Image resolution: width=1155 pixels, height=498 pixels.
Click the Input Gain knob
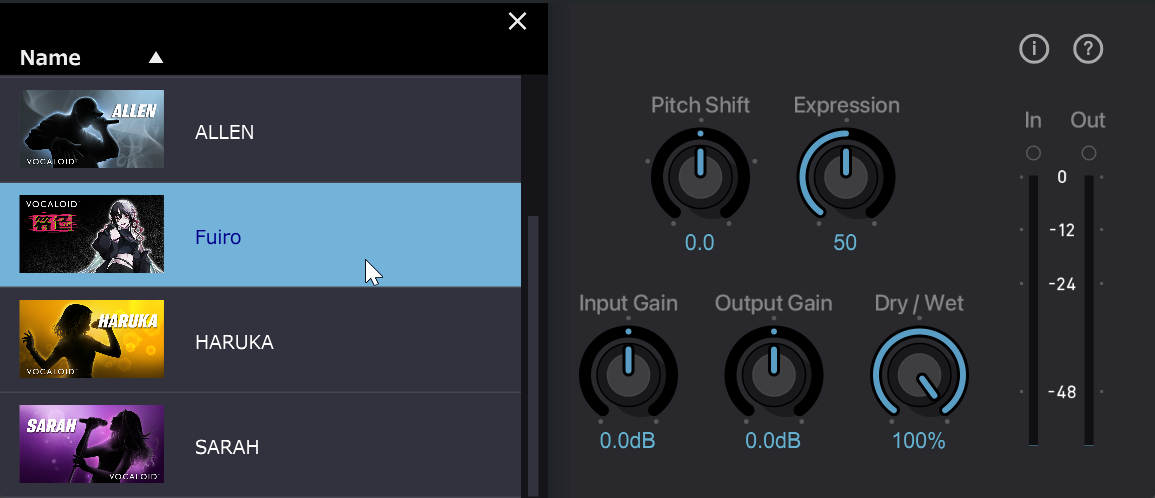point(628,376)
